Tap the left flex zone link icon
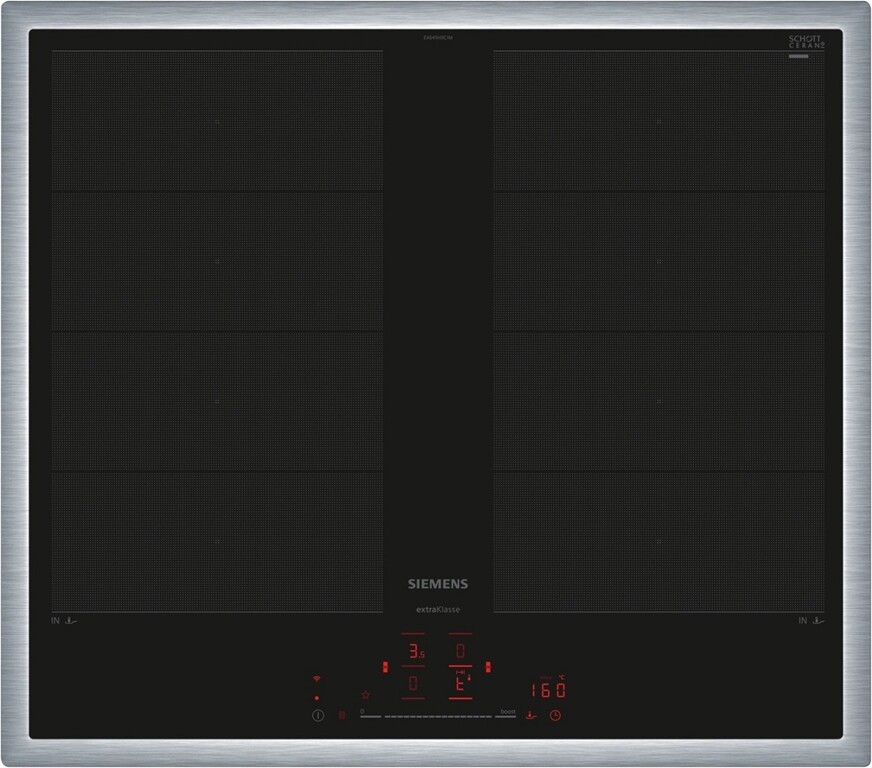The image size is (872, 768). point(385,667)
